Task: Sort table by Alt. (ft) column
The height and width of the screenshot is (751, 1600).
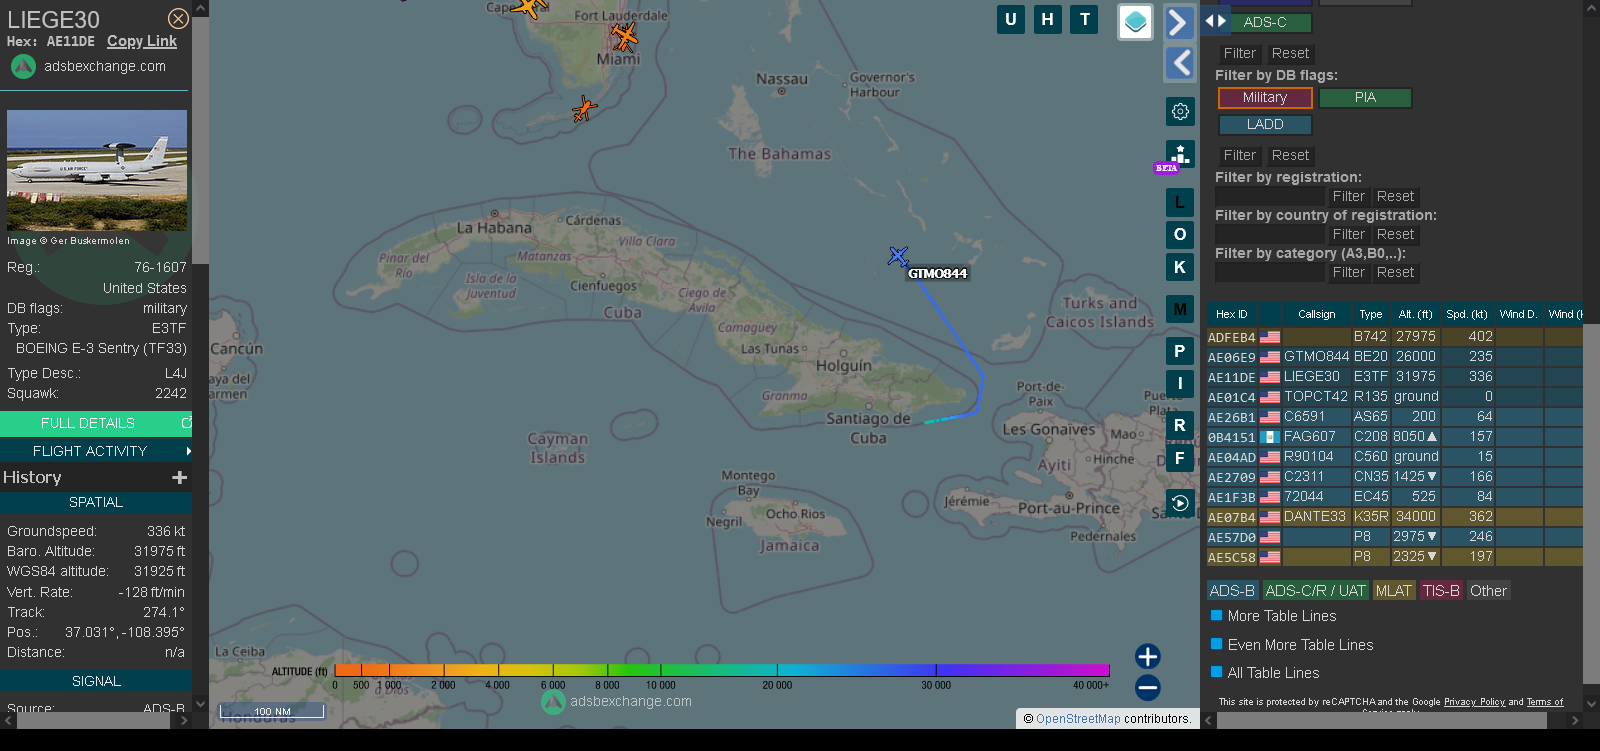Action: point(1415,314)
